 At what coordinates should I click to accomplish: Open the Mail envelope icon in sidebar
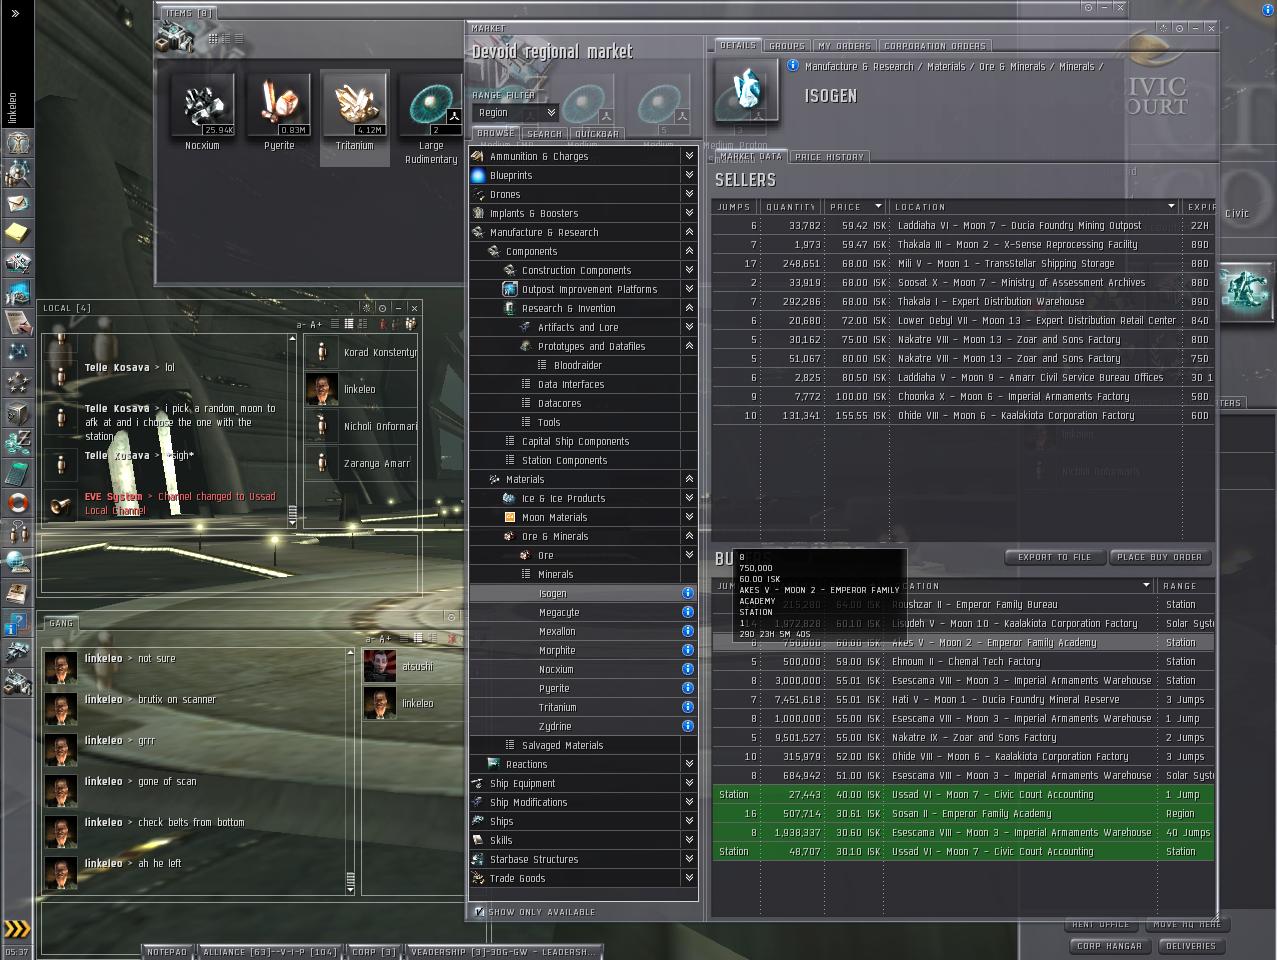(x=17, y=203)
